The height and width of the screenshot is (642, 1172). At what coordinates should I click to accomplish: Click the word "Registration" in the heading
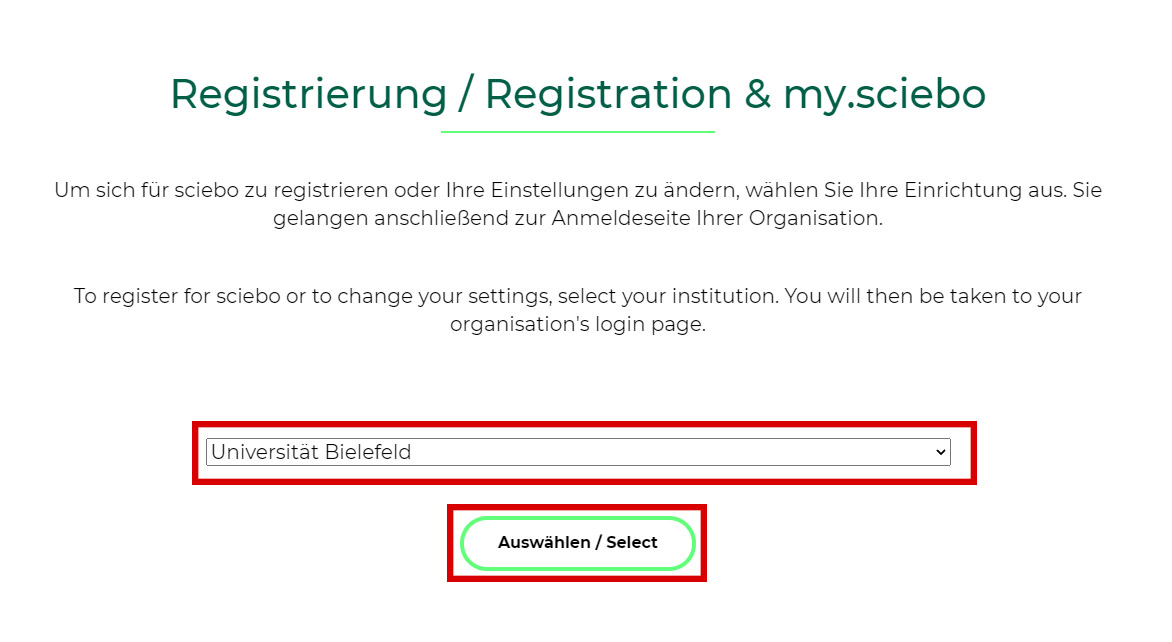[608, 94]
